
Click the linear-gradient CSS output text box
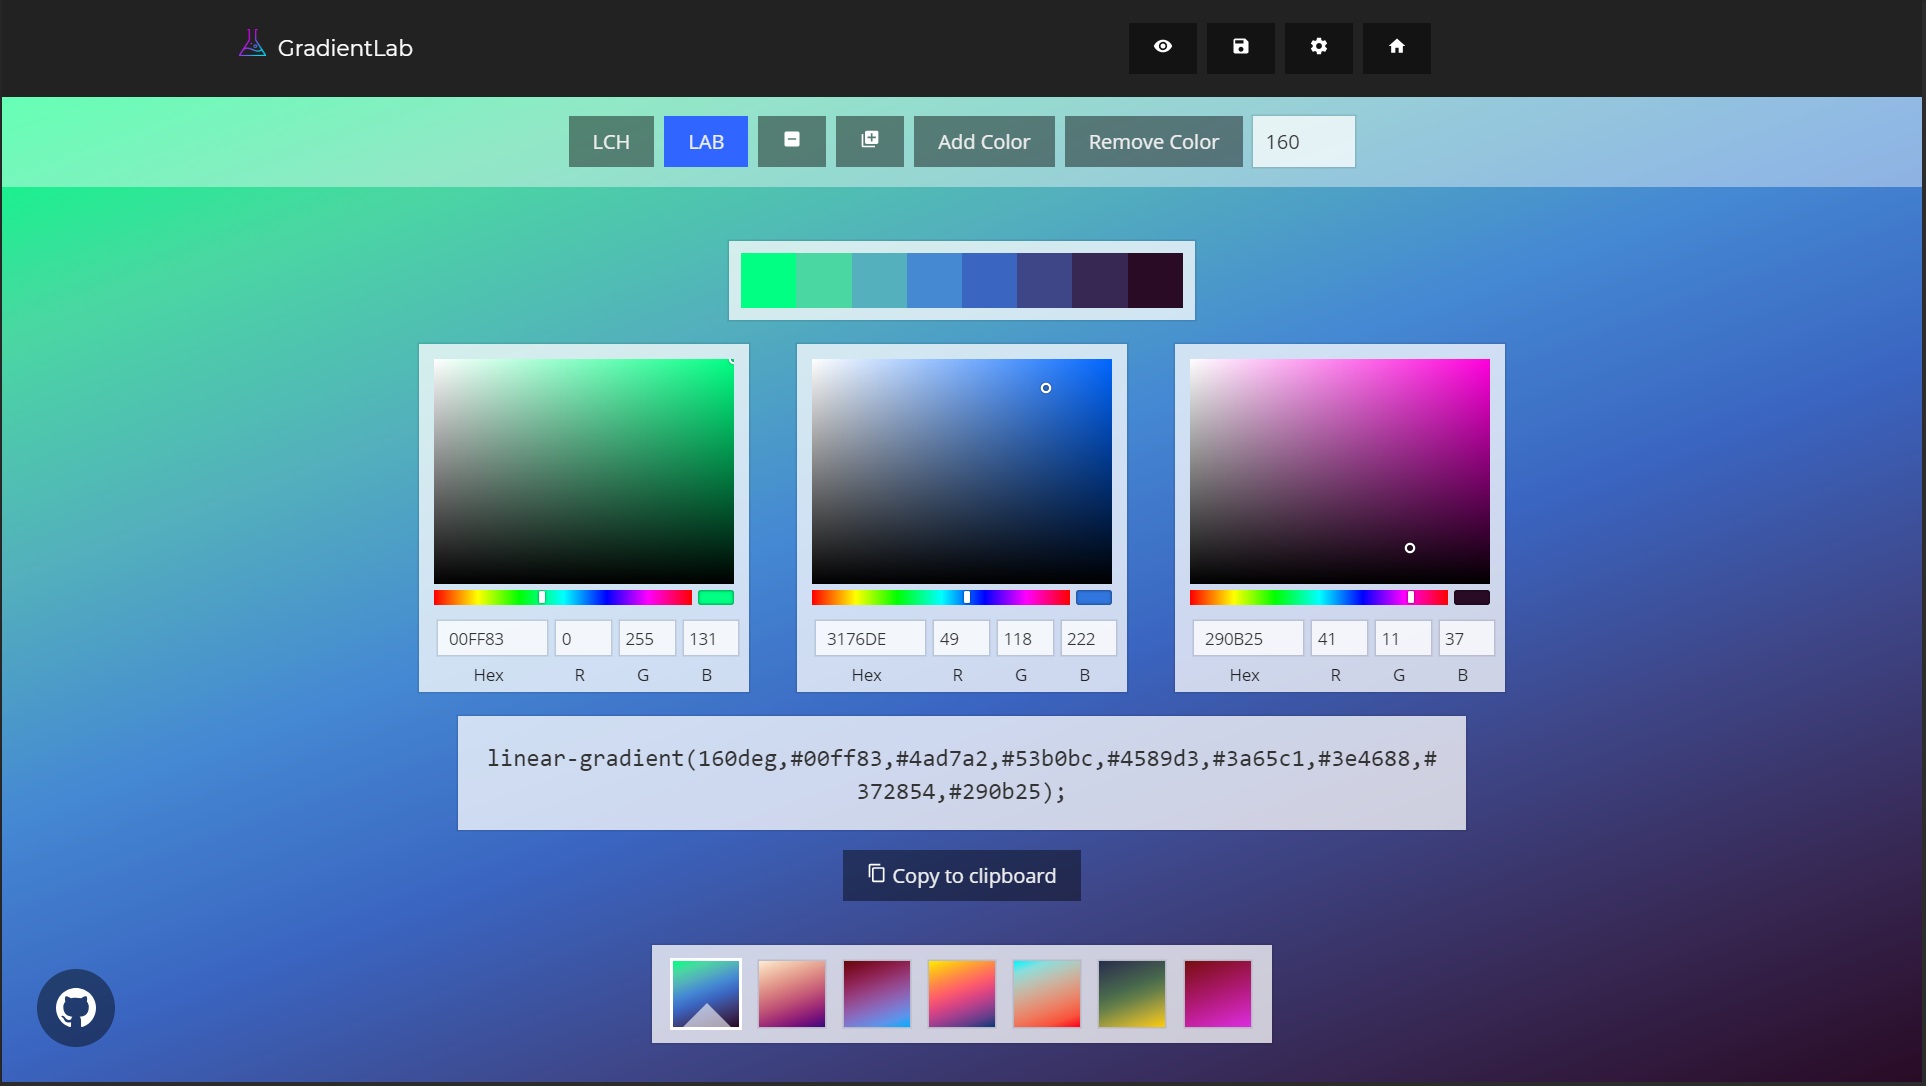click(x=961, y=773)
